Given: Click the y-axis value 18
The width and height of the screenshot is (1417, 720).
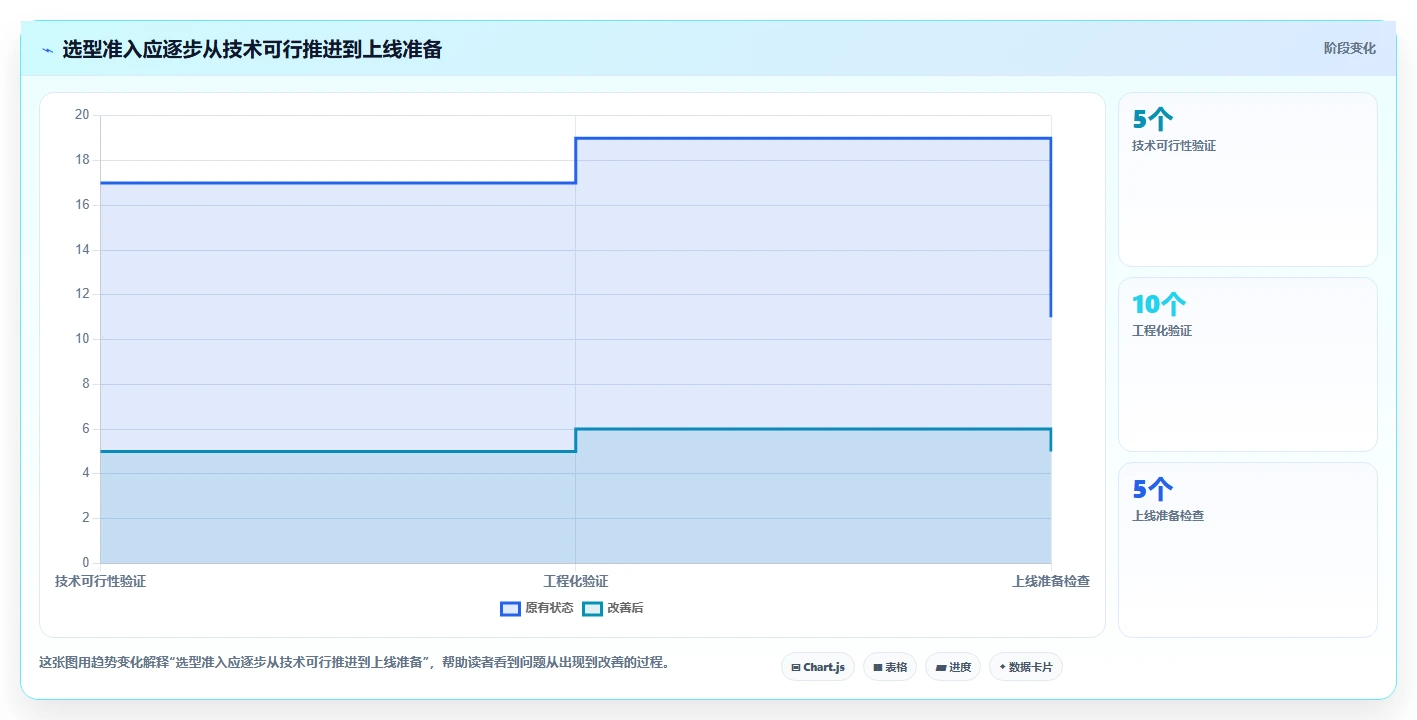Looking at the screenshot, I should 82,160.
